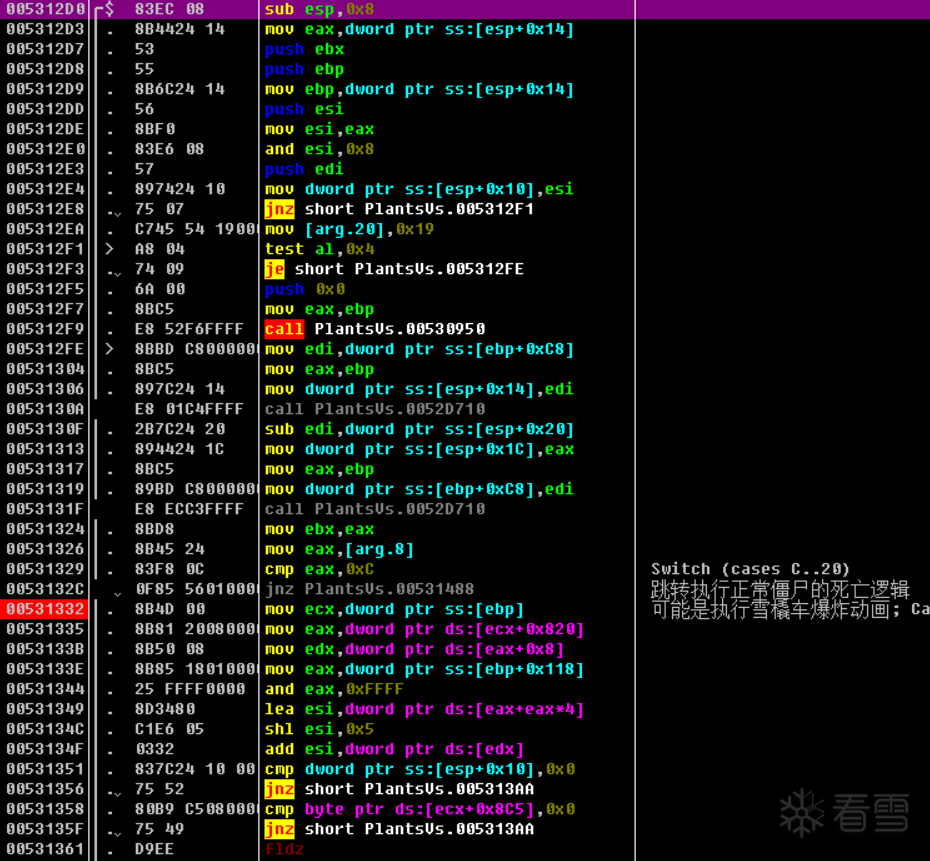Select 'mov edx,dword ptr ds:[eax+0x8]' line

(414, 649)
